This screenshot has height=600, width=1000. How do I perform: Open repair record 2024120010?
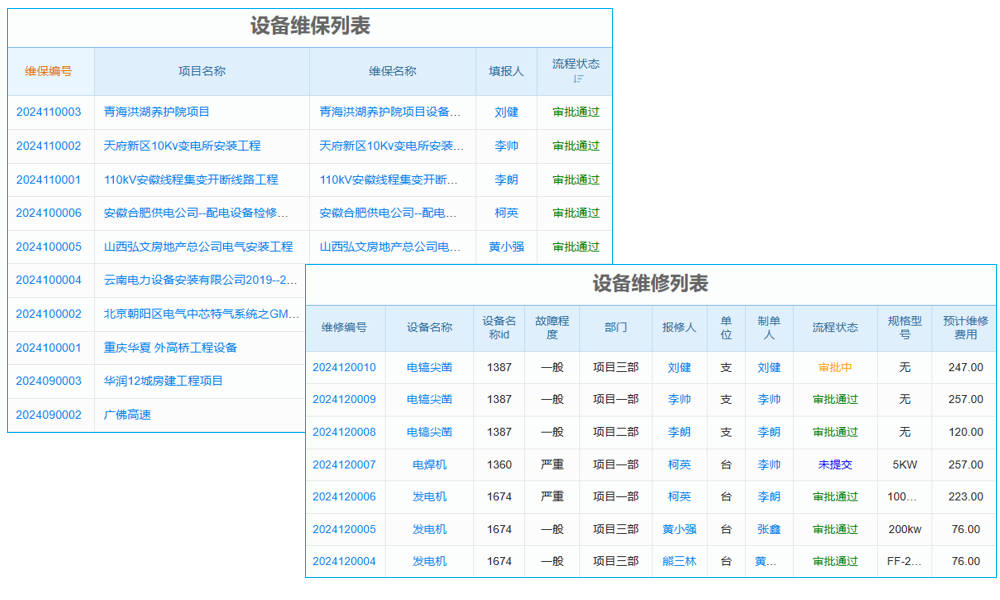click(346, 368)
